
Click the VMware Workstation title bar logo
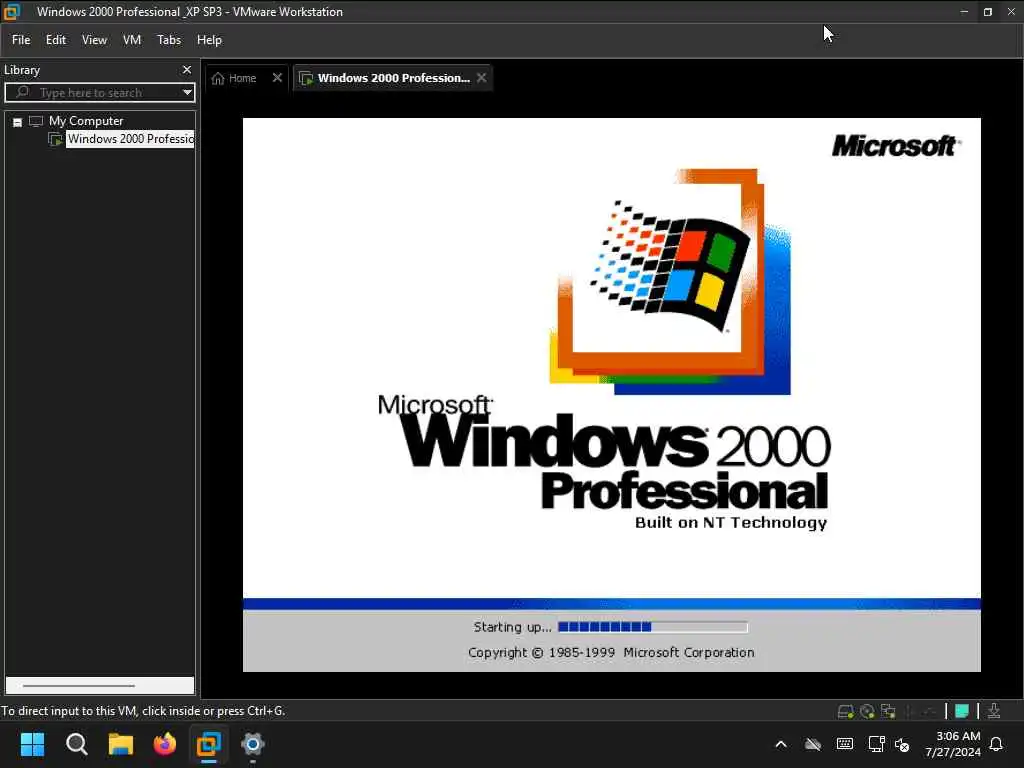[x=11, y=11]
